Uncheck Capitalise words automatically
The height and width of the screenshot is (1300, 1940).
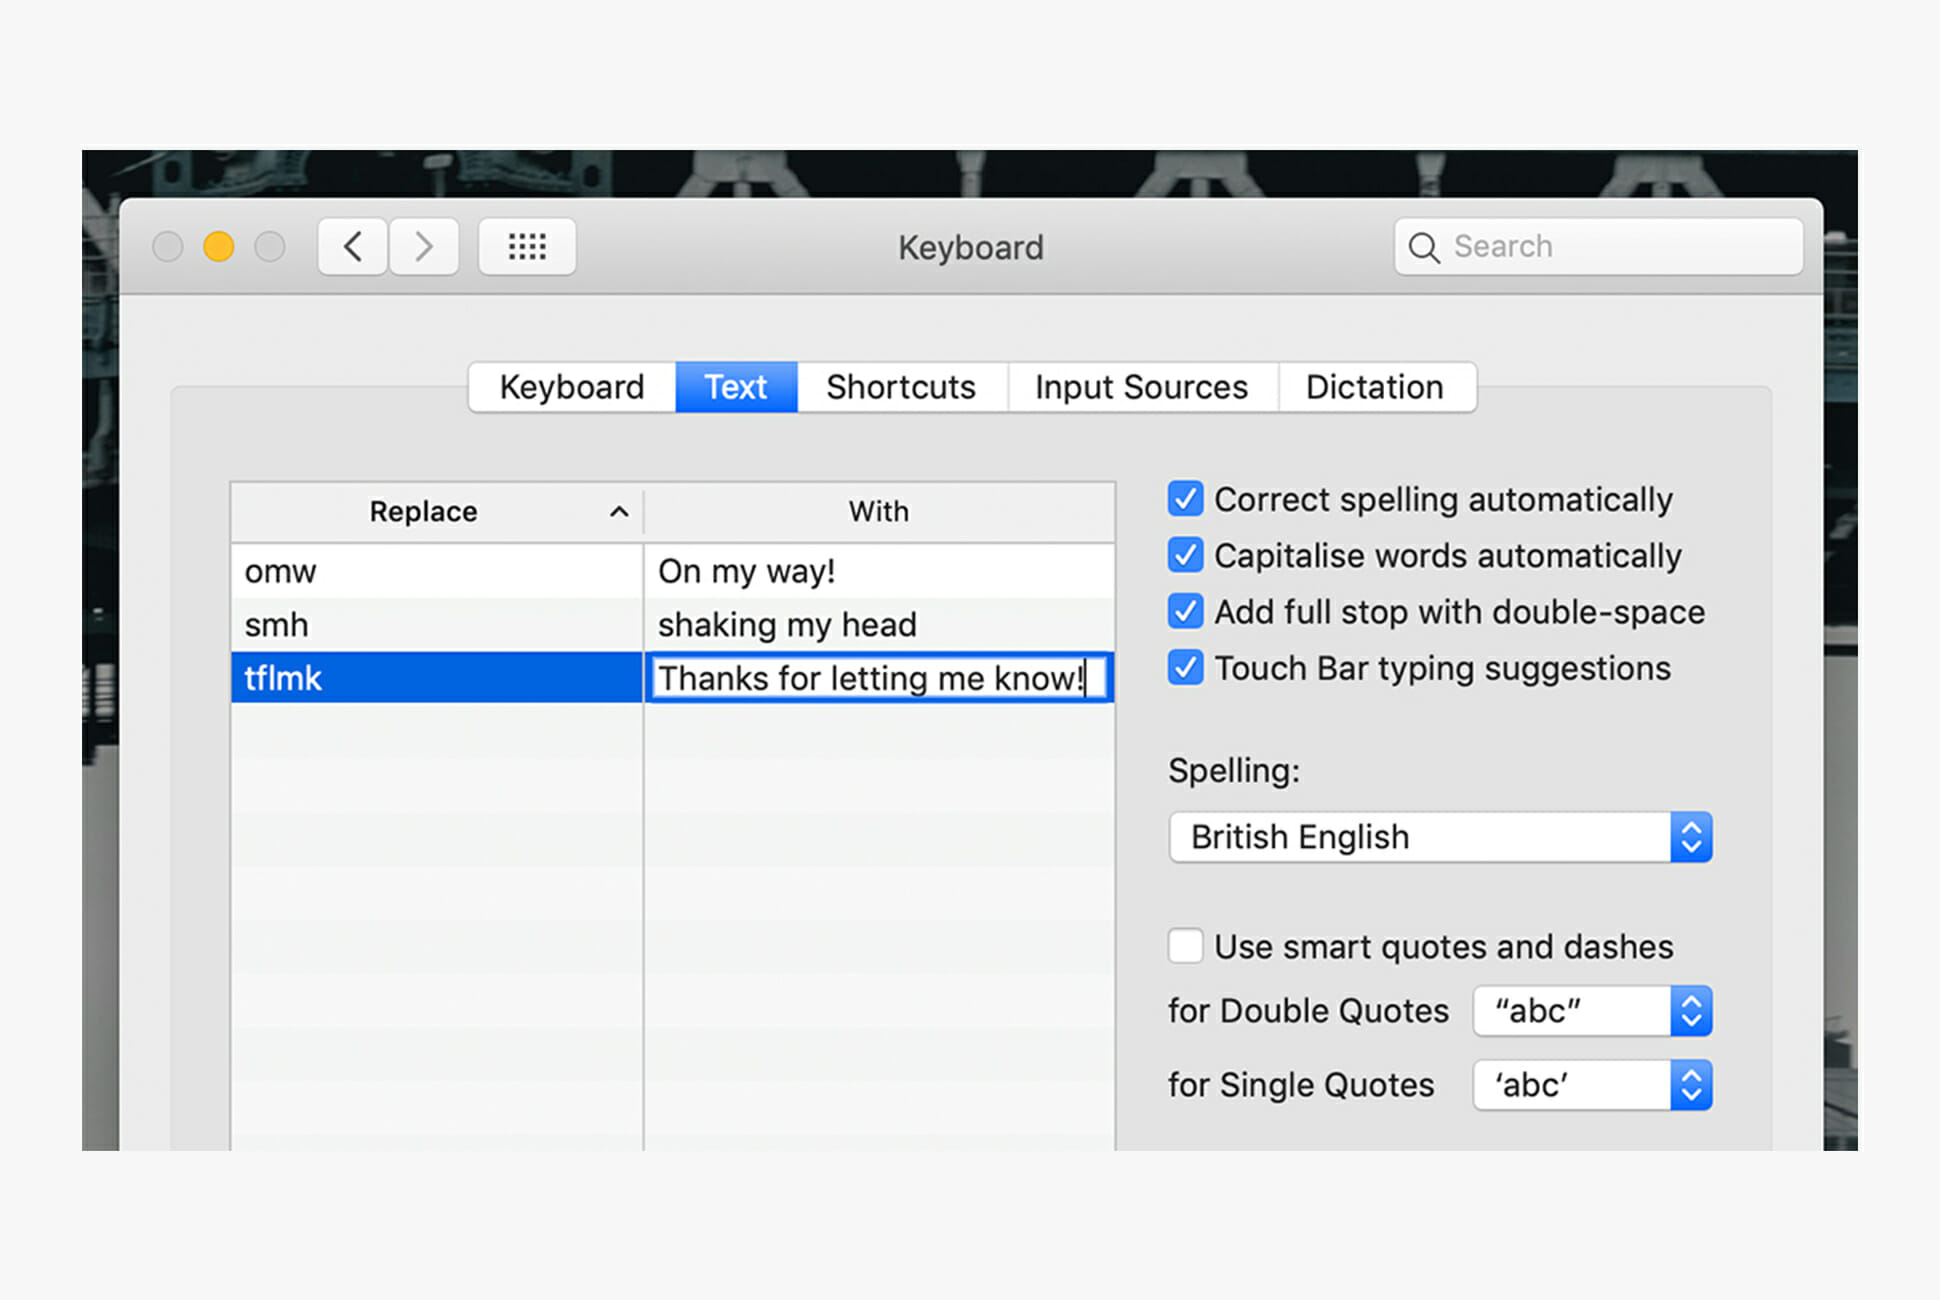1186,555
